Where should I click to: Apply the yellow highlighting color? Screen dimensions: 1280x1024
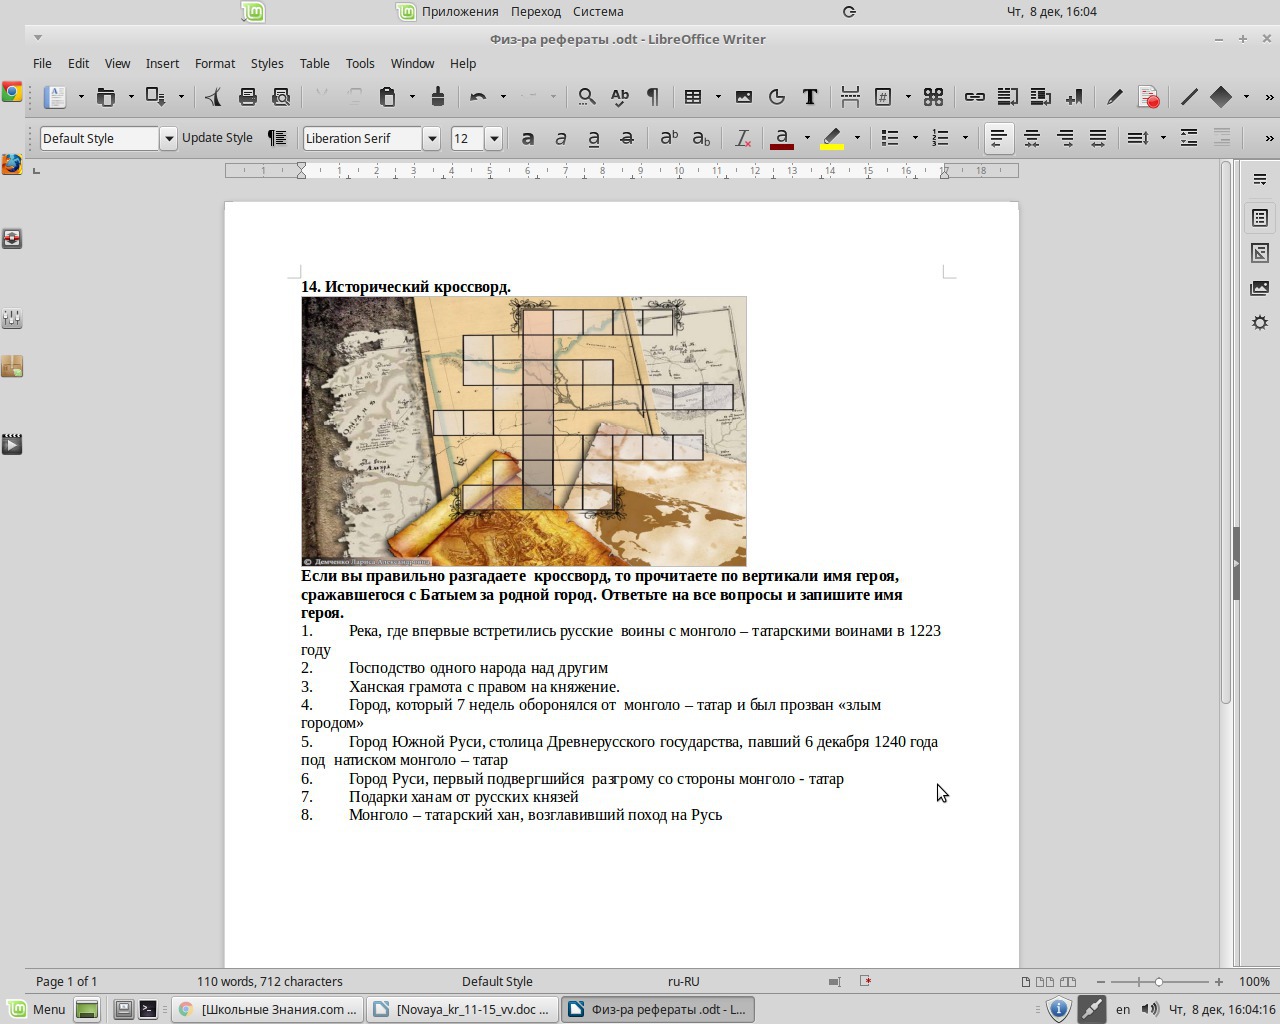pyautogui.click(x=832, y=139)
